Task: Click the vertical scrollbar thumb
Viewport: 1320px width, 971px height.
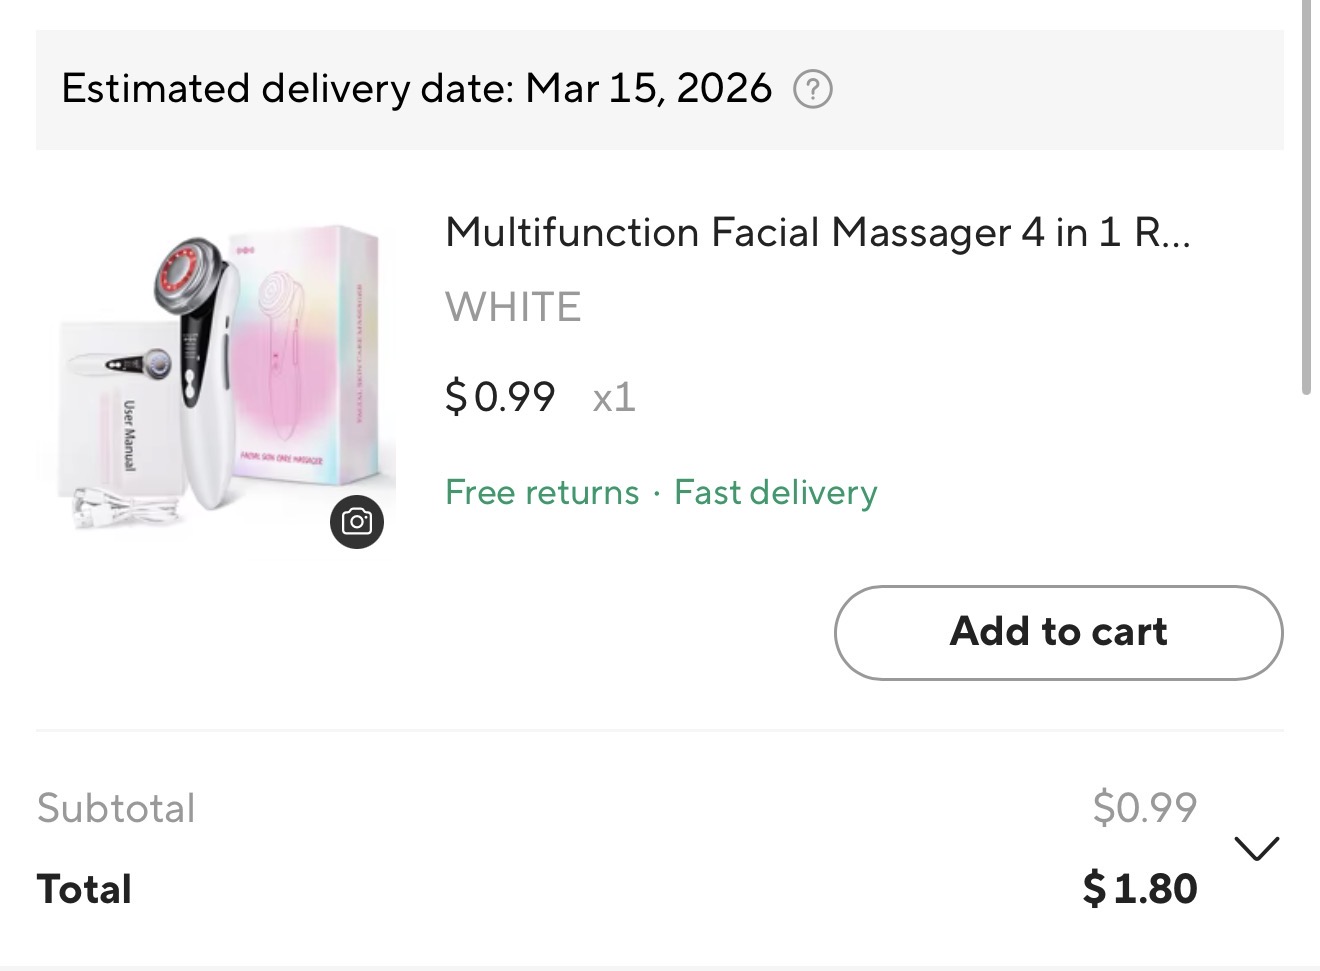Action: (x=1306, y=200)
